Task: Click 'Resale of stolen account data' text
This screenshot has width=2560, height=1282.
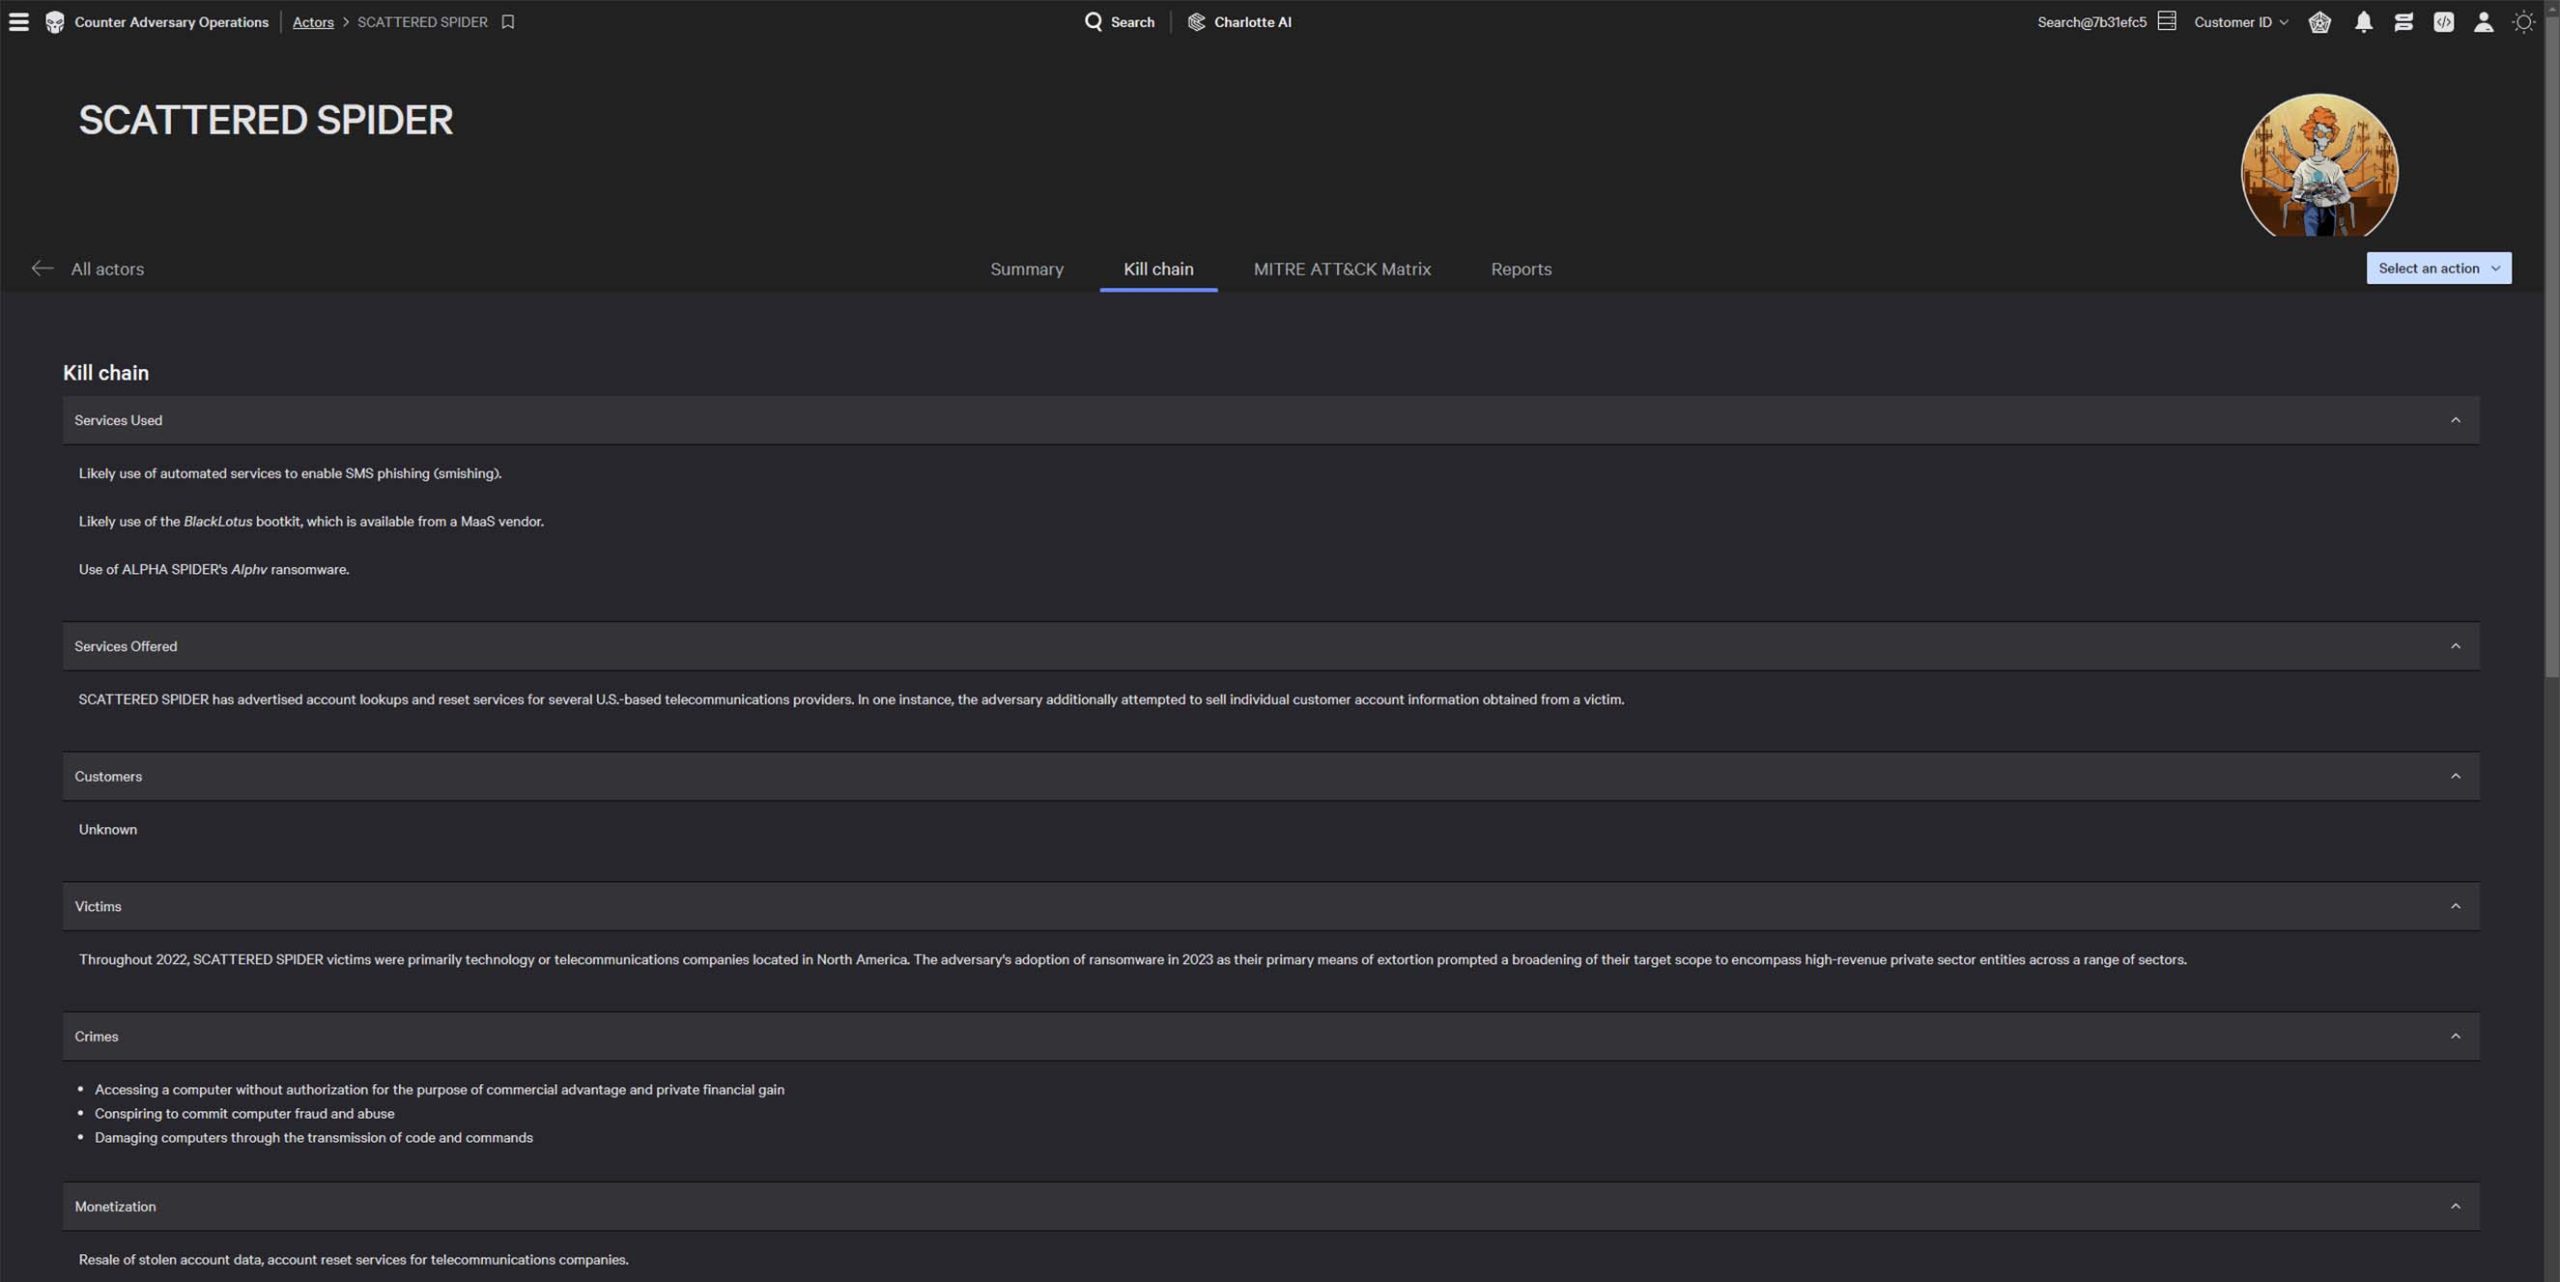Action: [x=353, y=1259]
